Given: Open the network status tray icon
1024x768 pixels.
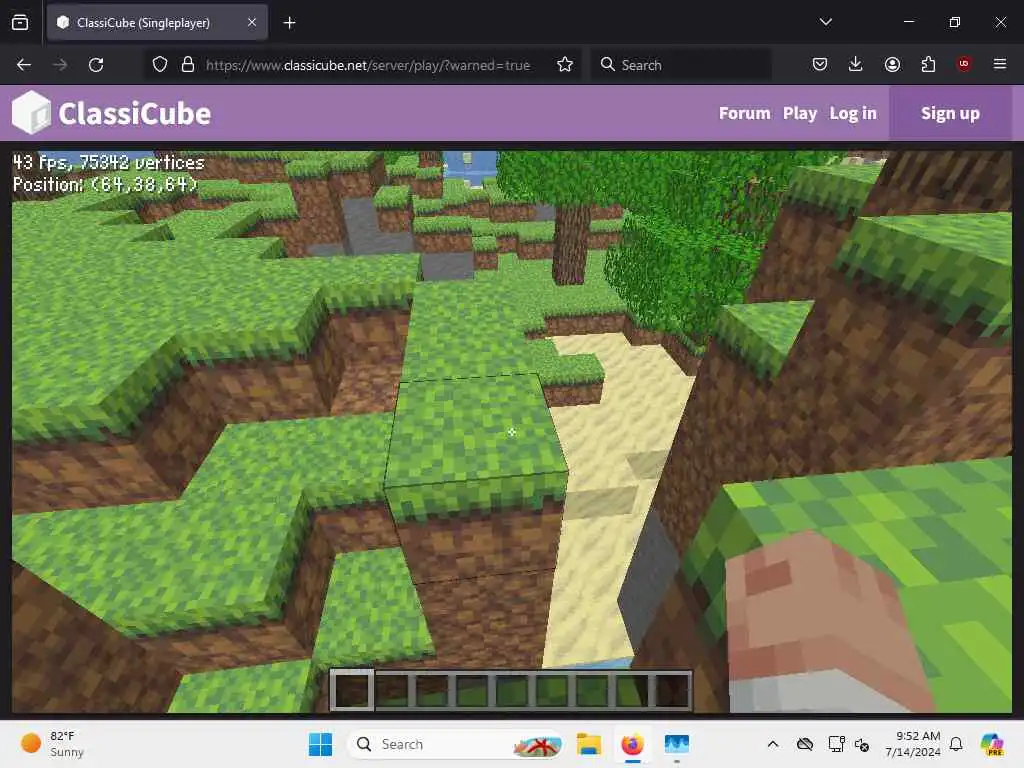Looking at the screenshot, I should click(x=836, y=744).
